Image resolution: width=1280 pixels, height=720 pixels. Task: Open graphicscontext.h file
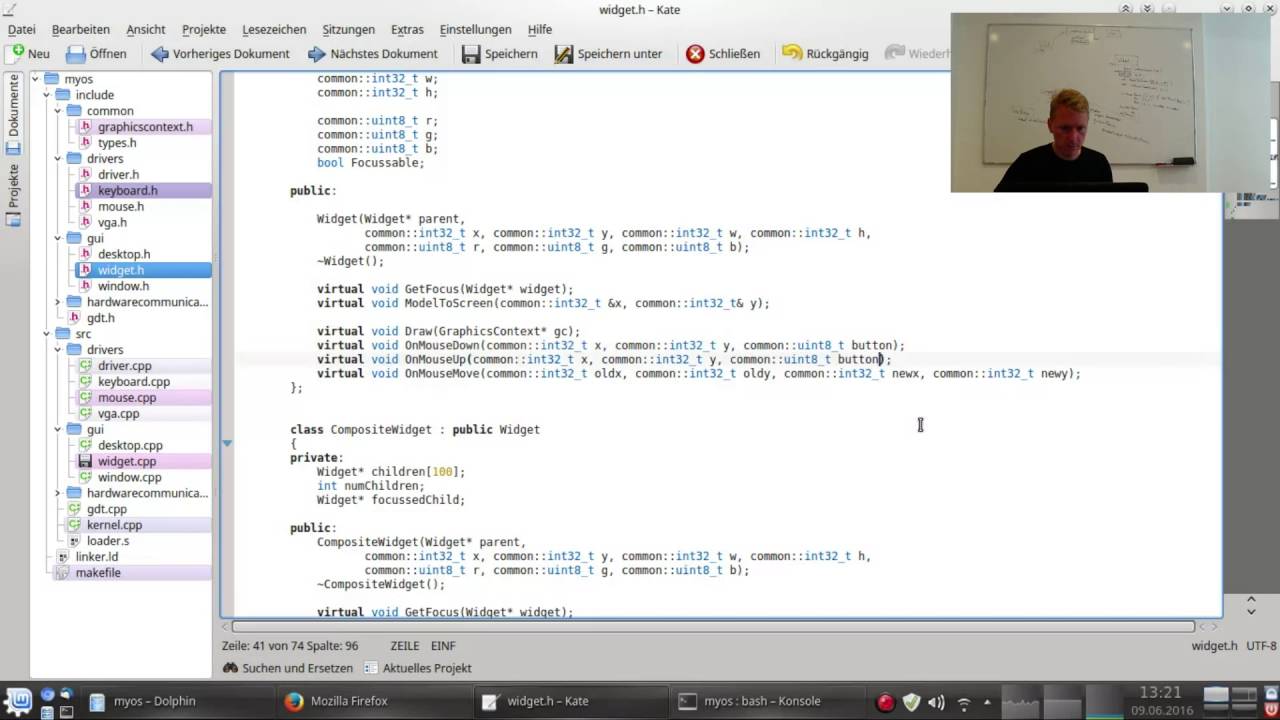click(144, 127)
